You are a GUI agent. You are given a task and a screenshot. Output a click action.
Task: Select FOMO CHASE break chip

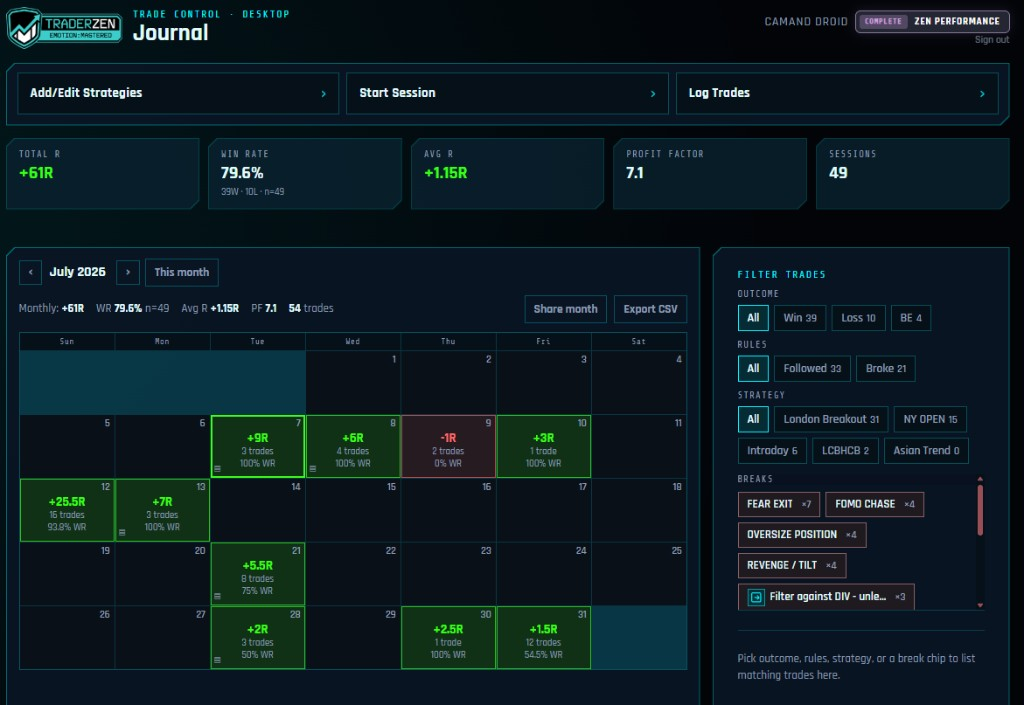874,504
